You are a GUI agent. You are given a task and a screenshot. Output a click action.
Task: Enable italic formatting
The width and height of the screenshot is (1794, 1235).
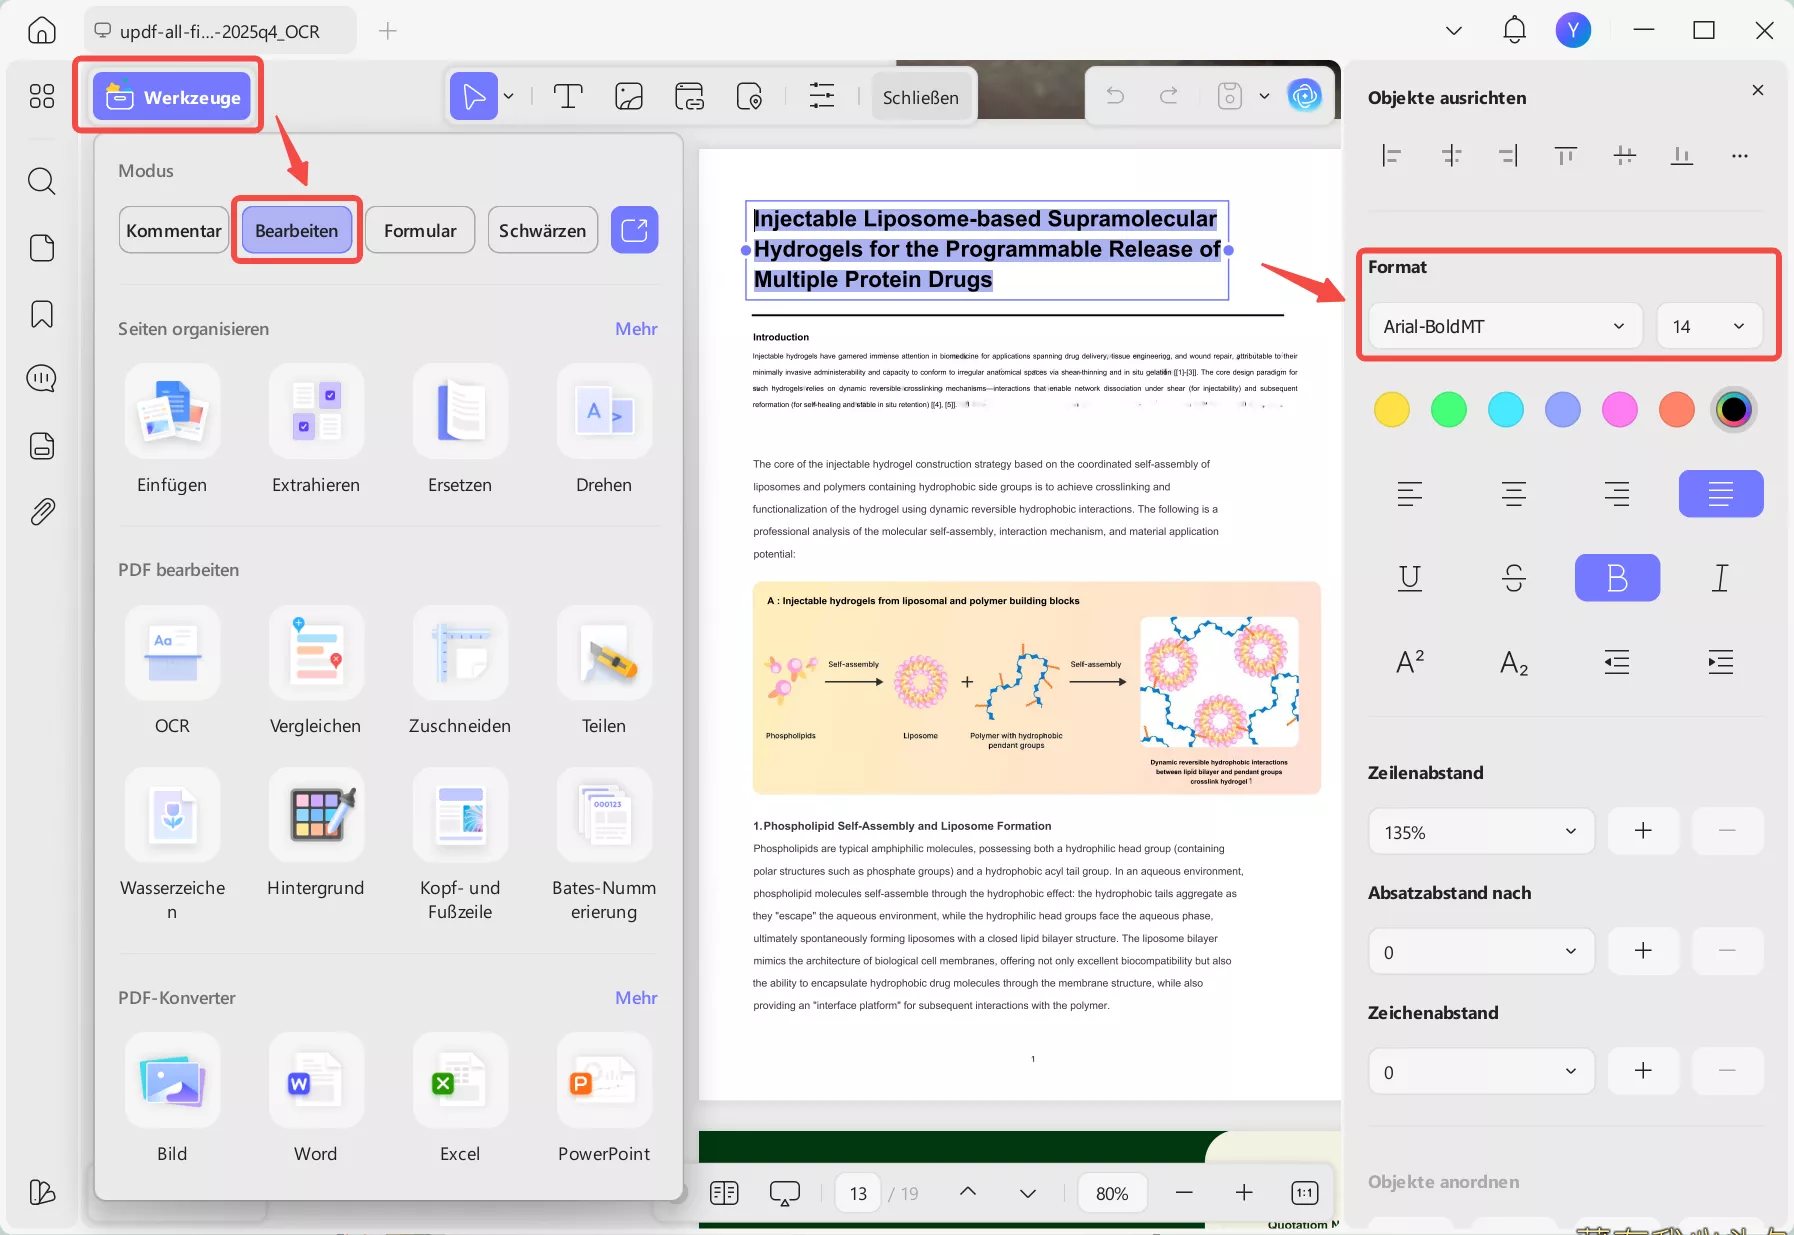[x=1721, y=577]
